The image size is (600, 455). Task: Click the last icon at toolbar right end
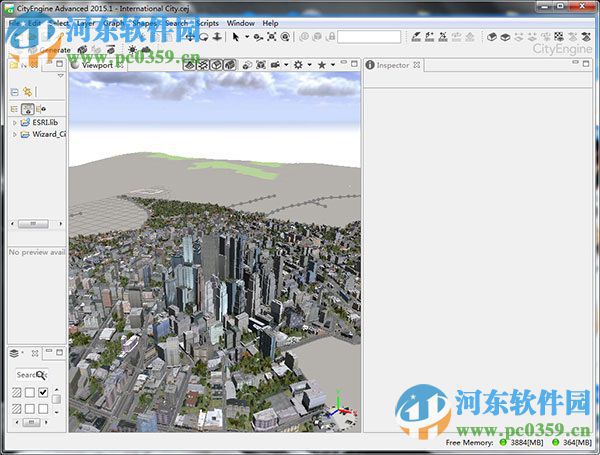click(586, 37)
